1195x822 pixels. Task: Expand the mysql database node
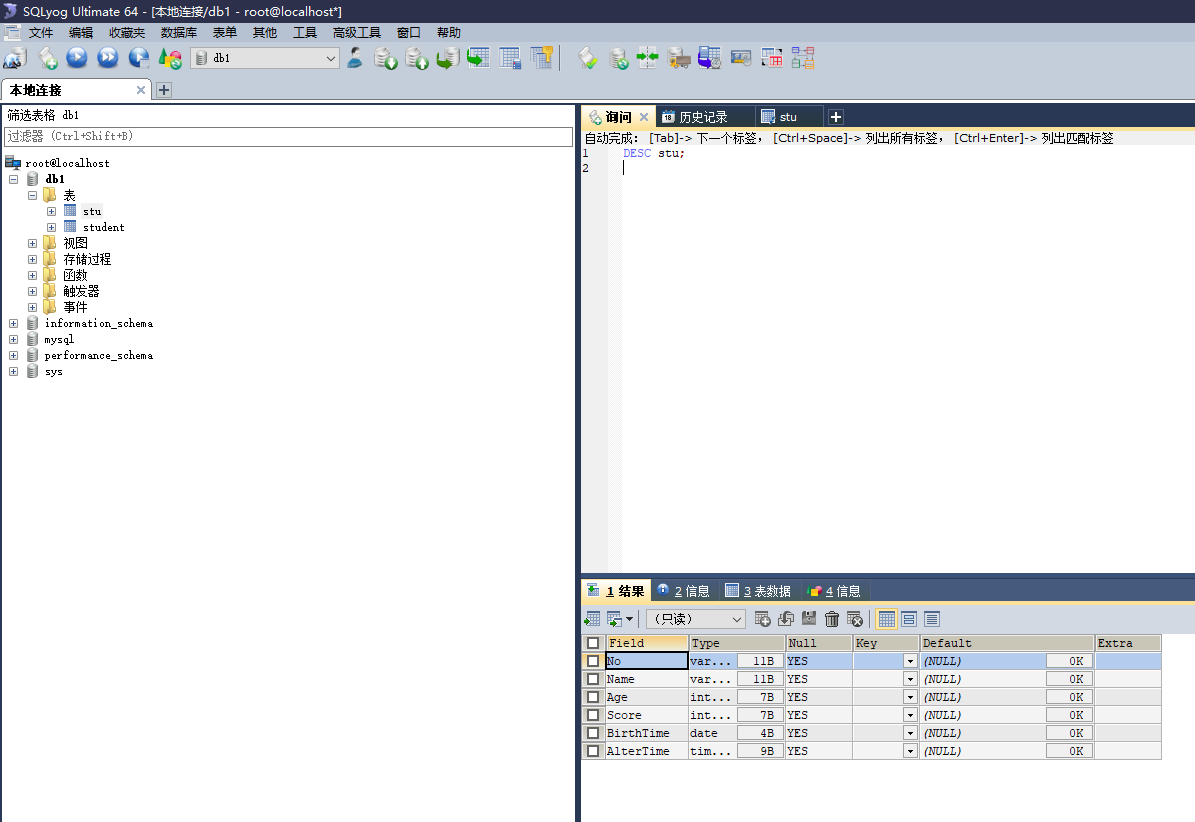[x=13, y=339]
